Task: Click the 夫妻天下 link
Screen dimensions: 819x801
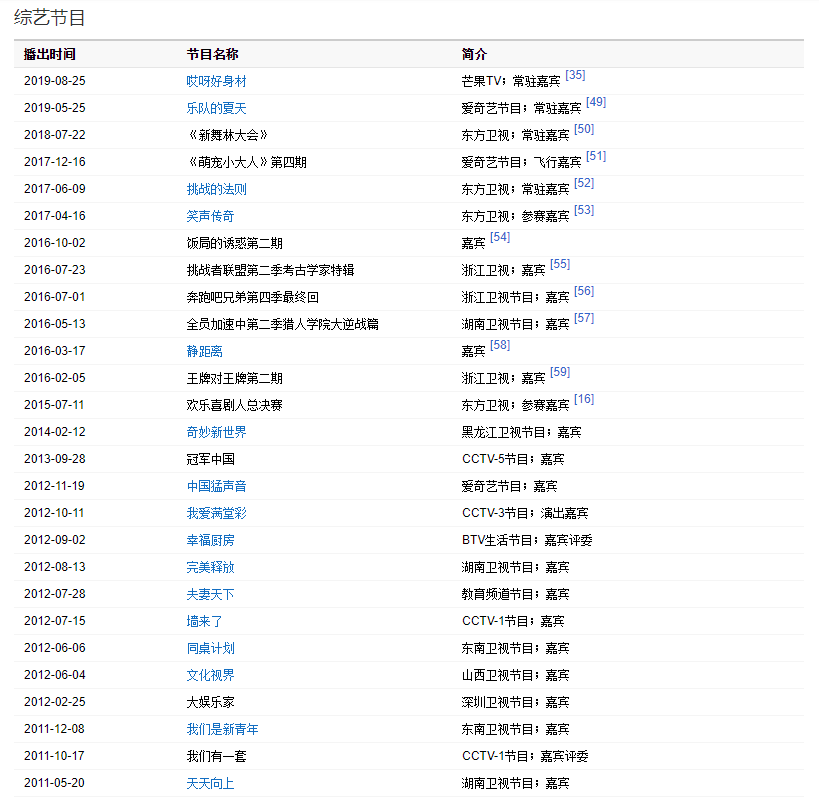Action: [210, 594]
